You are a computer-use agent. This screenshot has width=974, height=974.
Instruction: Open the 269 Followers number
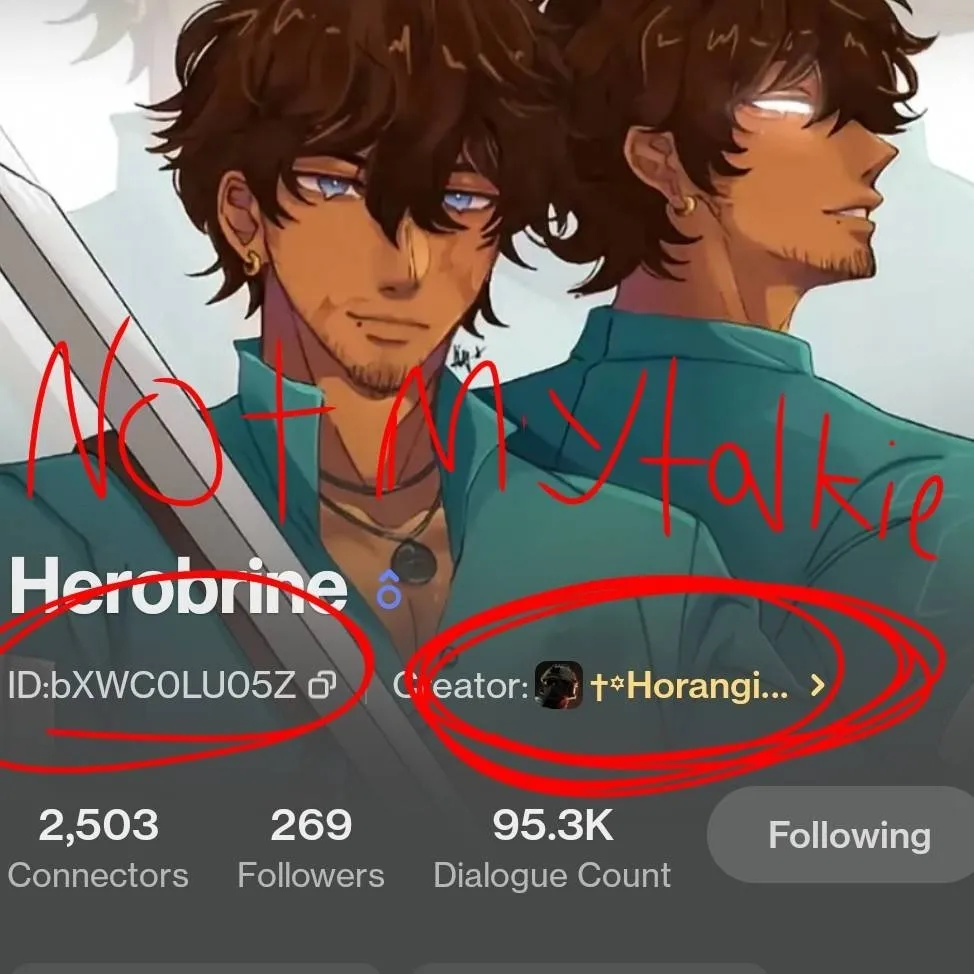pyautogui.click(x=311, y=825)
